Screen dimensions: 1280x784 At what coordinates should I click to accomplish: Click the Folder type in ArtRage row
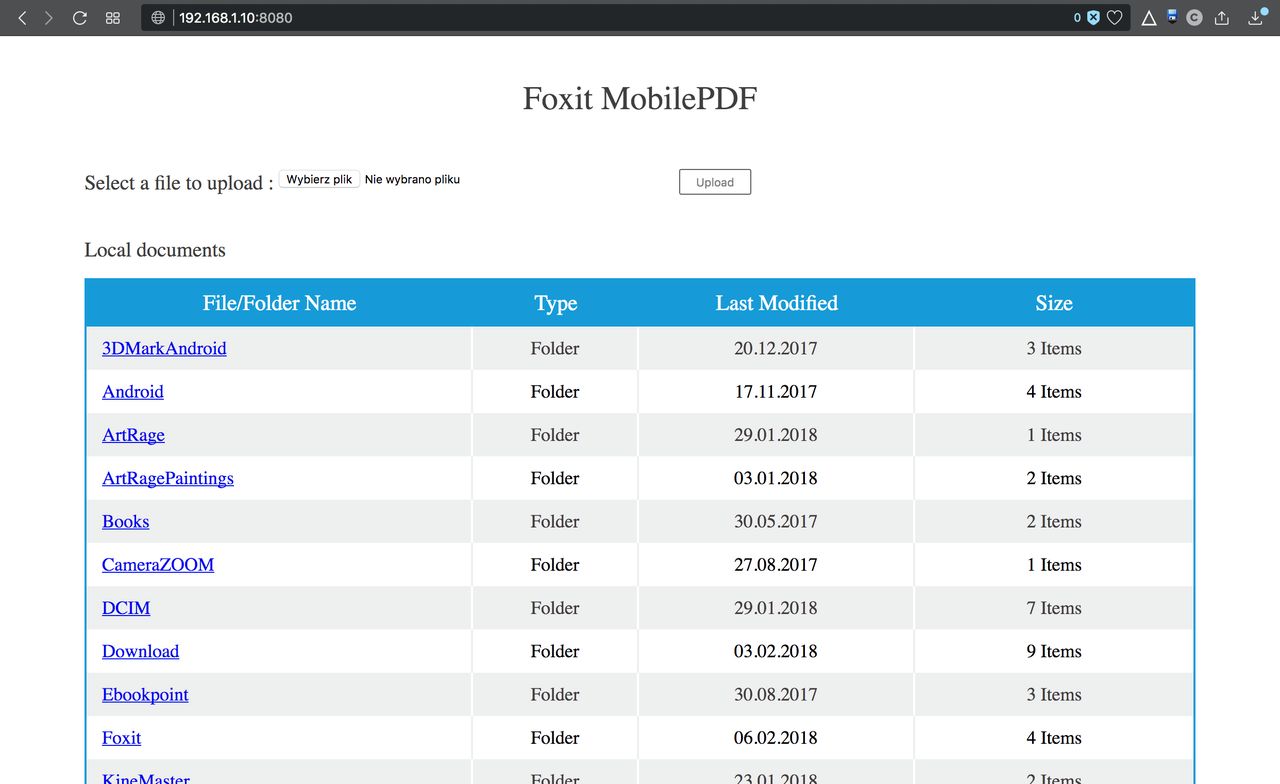tap(555, 435)
